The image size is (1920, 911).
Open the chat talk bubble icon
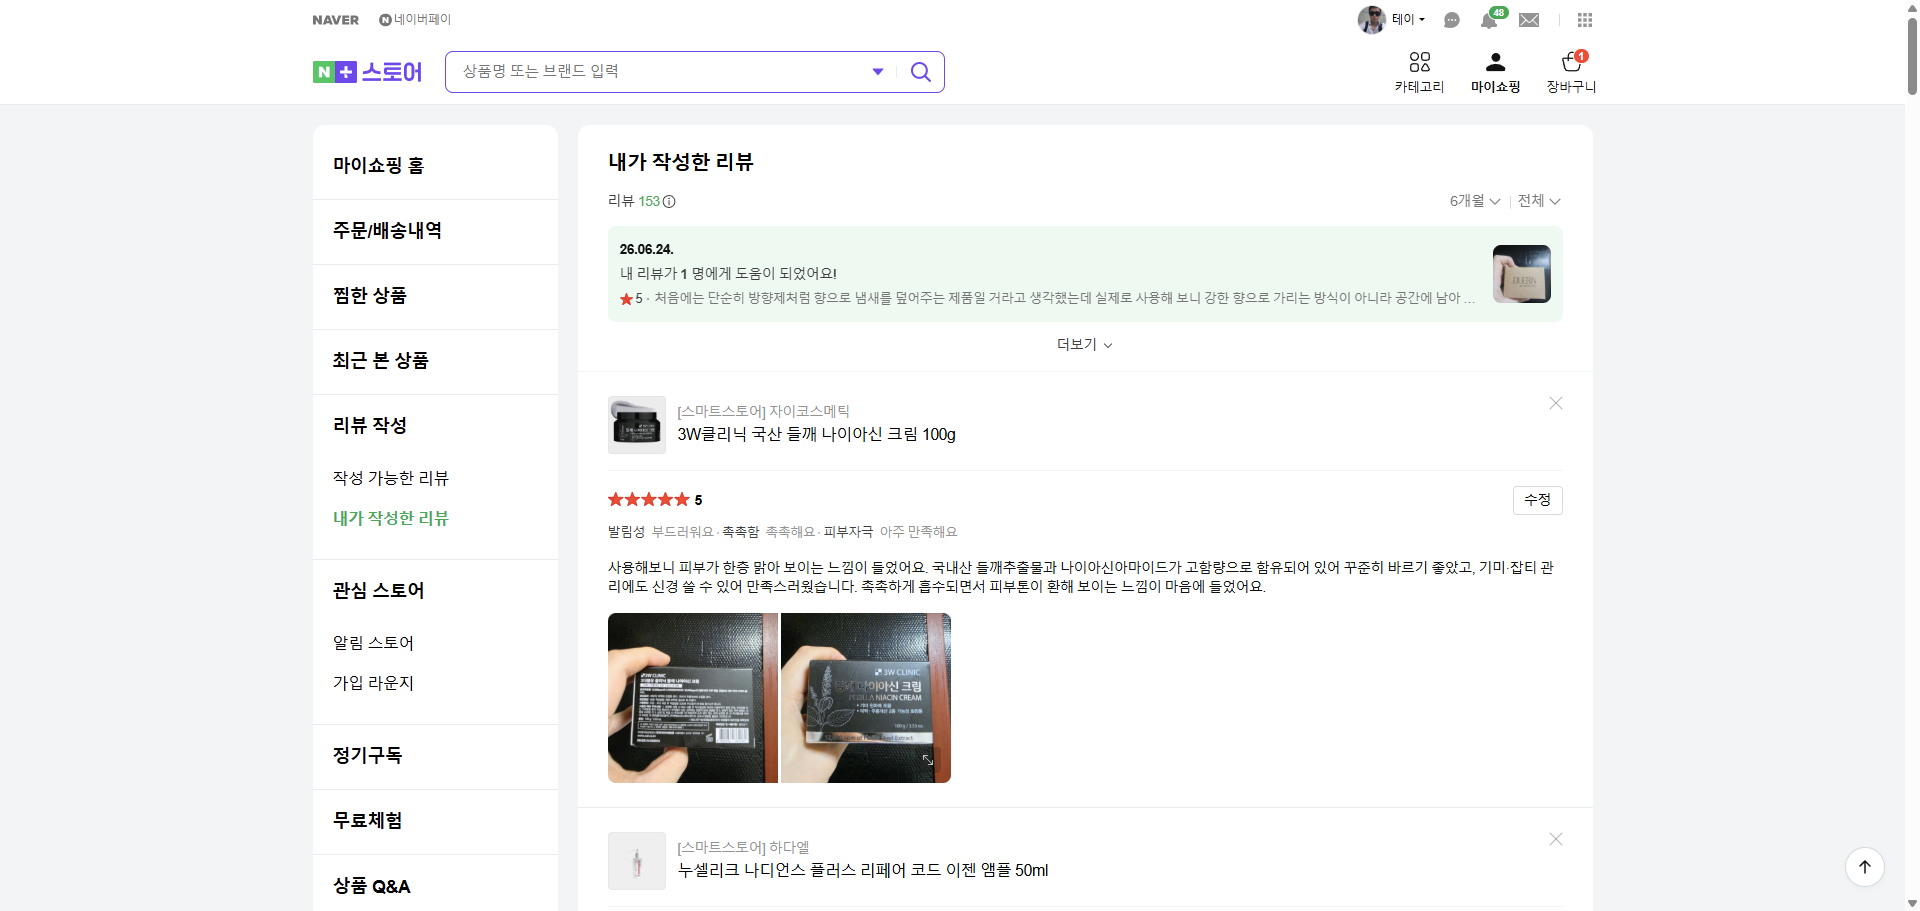point(1452,20)
